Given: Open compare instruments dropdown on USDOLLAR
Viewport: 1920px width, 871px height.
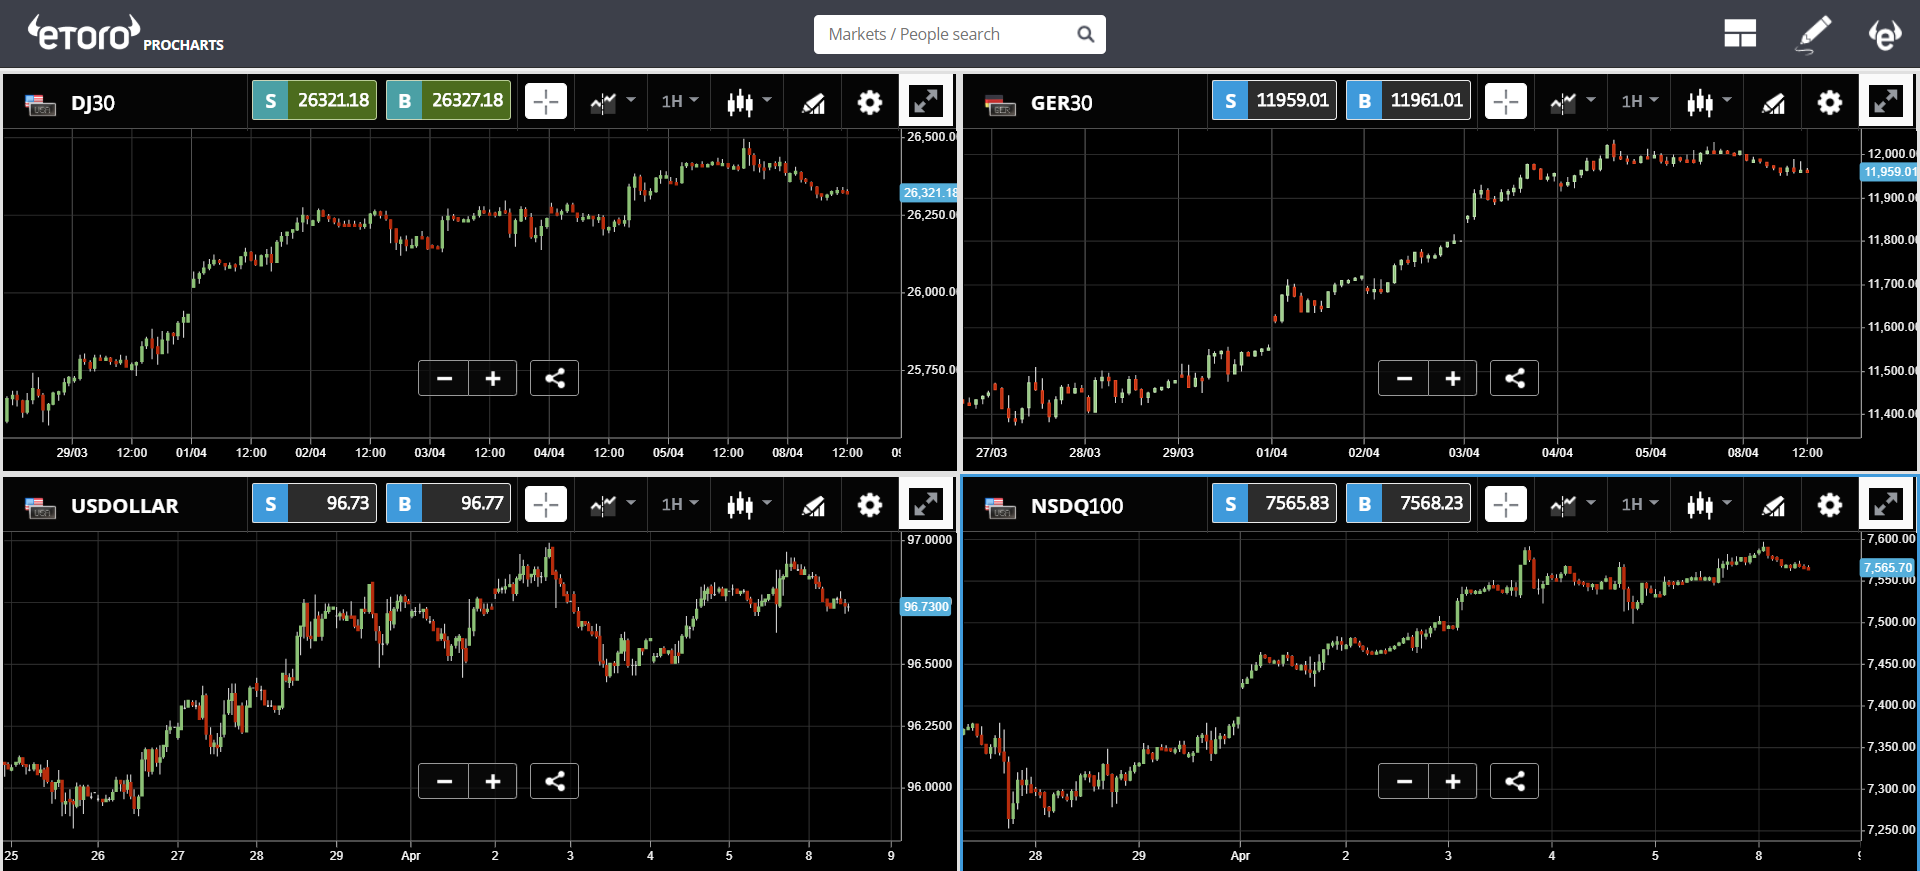Looking at the screenshot, I should pyautogui.click(x=612, y=505).
